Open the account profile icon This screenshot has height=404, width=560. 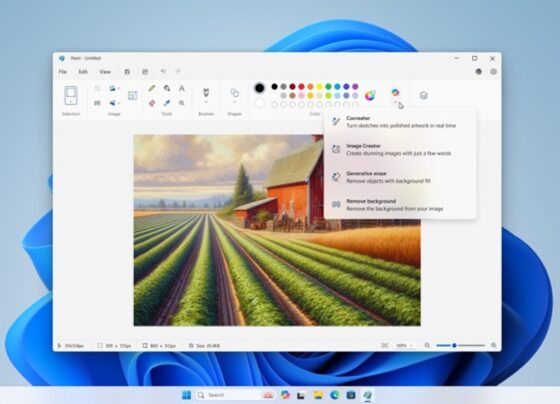[x=479, y=71]
